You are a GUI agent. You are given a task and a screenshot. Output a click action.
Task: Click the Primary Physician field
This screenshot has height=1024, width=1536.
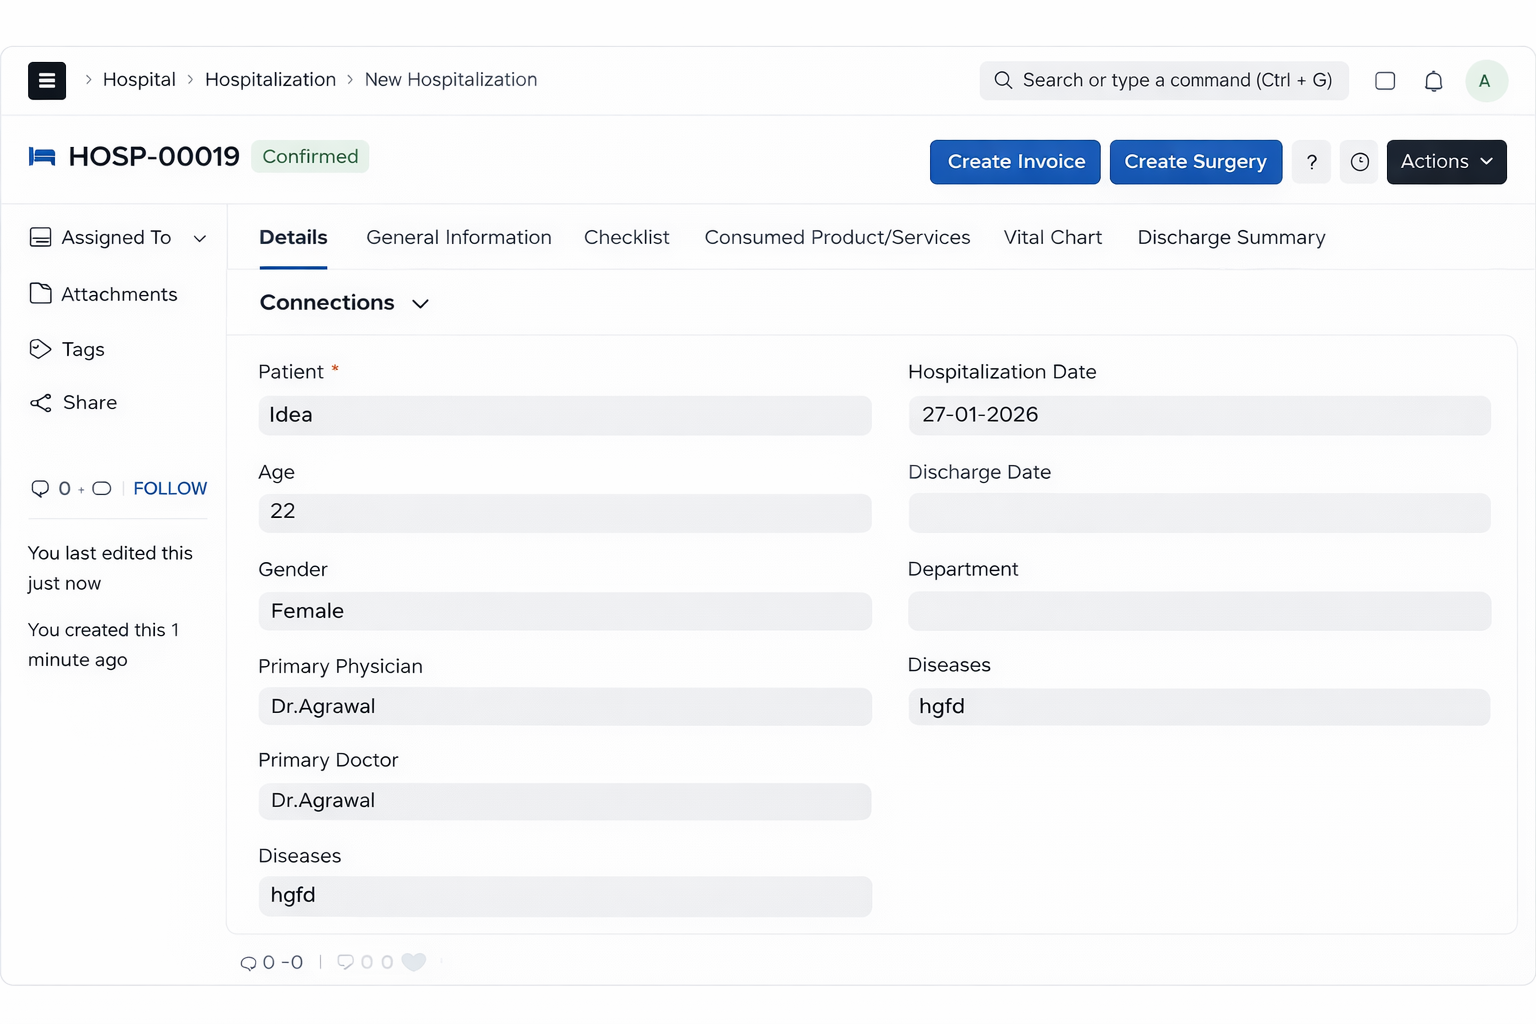tap(565, 707)
